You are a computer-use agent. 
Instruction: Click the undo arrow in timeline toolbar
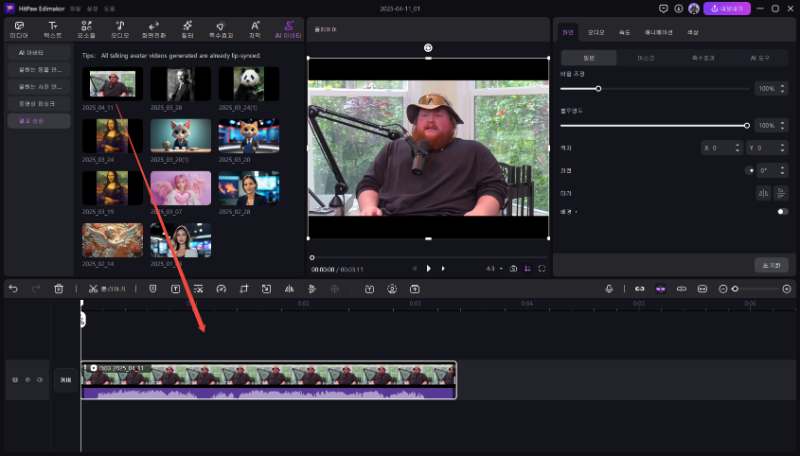[13, 288]
